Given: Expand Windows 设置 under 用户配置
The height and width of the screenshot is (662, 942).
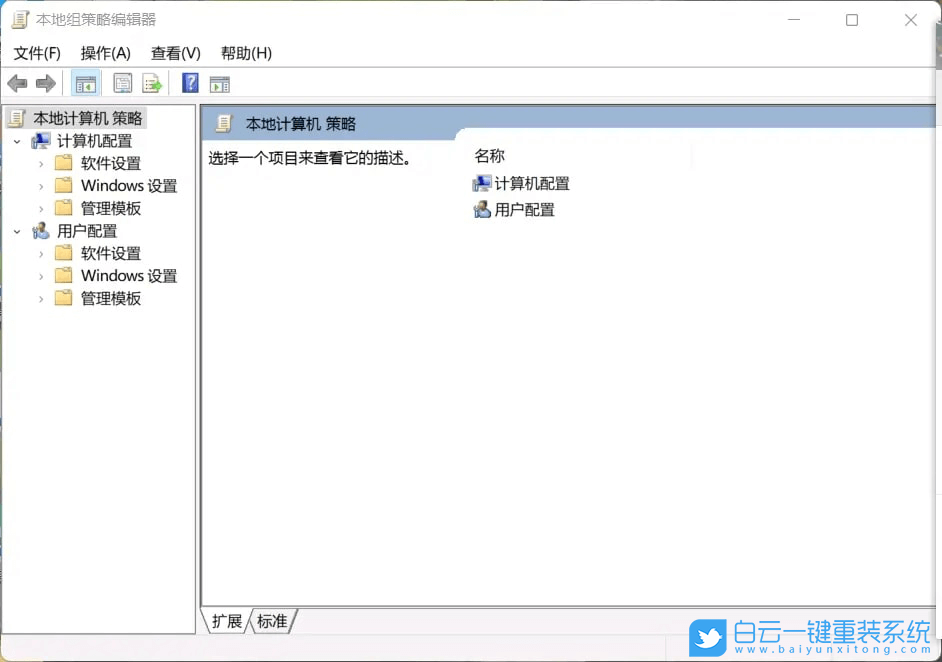Looking at the screenshot, I should (x=40, y=275).
